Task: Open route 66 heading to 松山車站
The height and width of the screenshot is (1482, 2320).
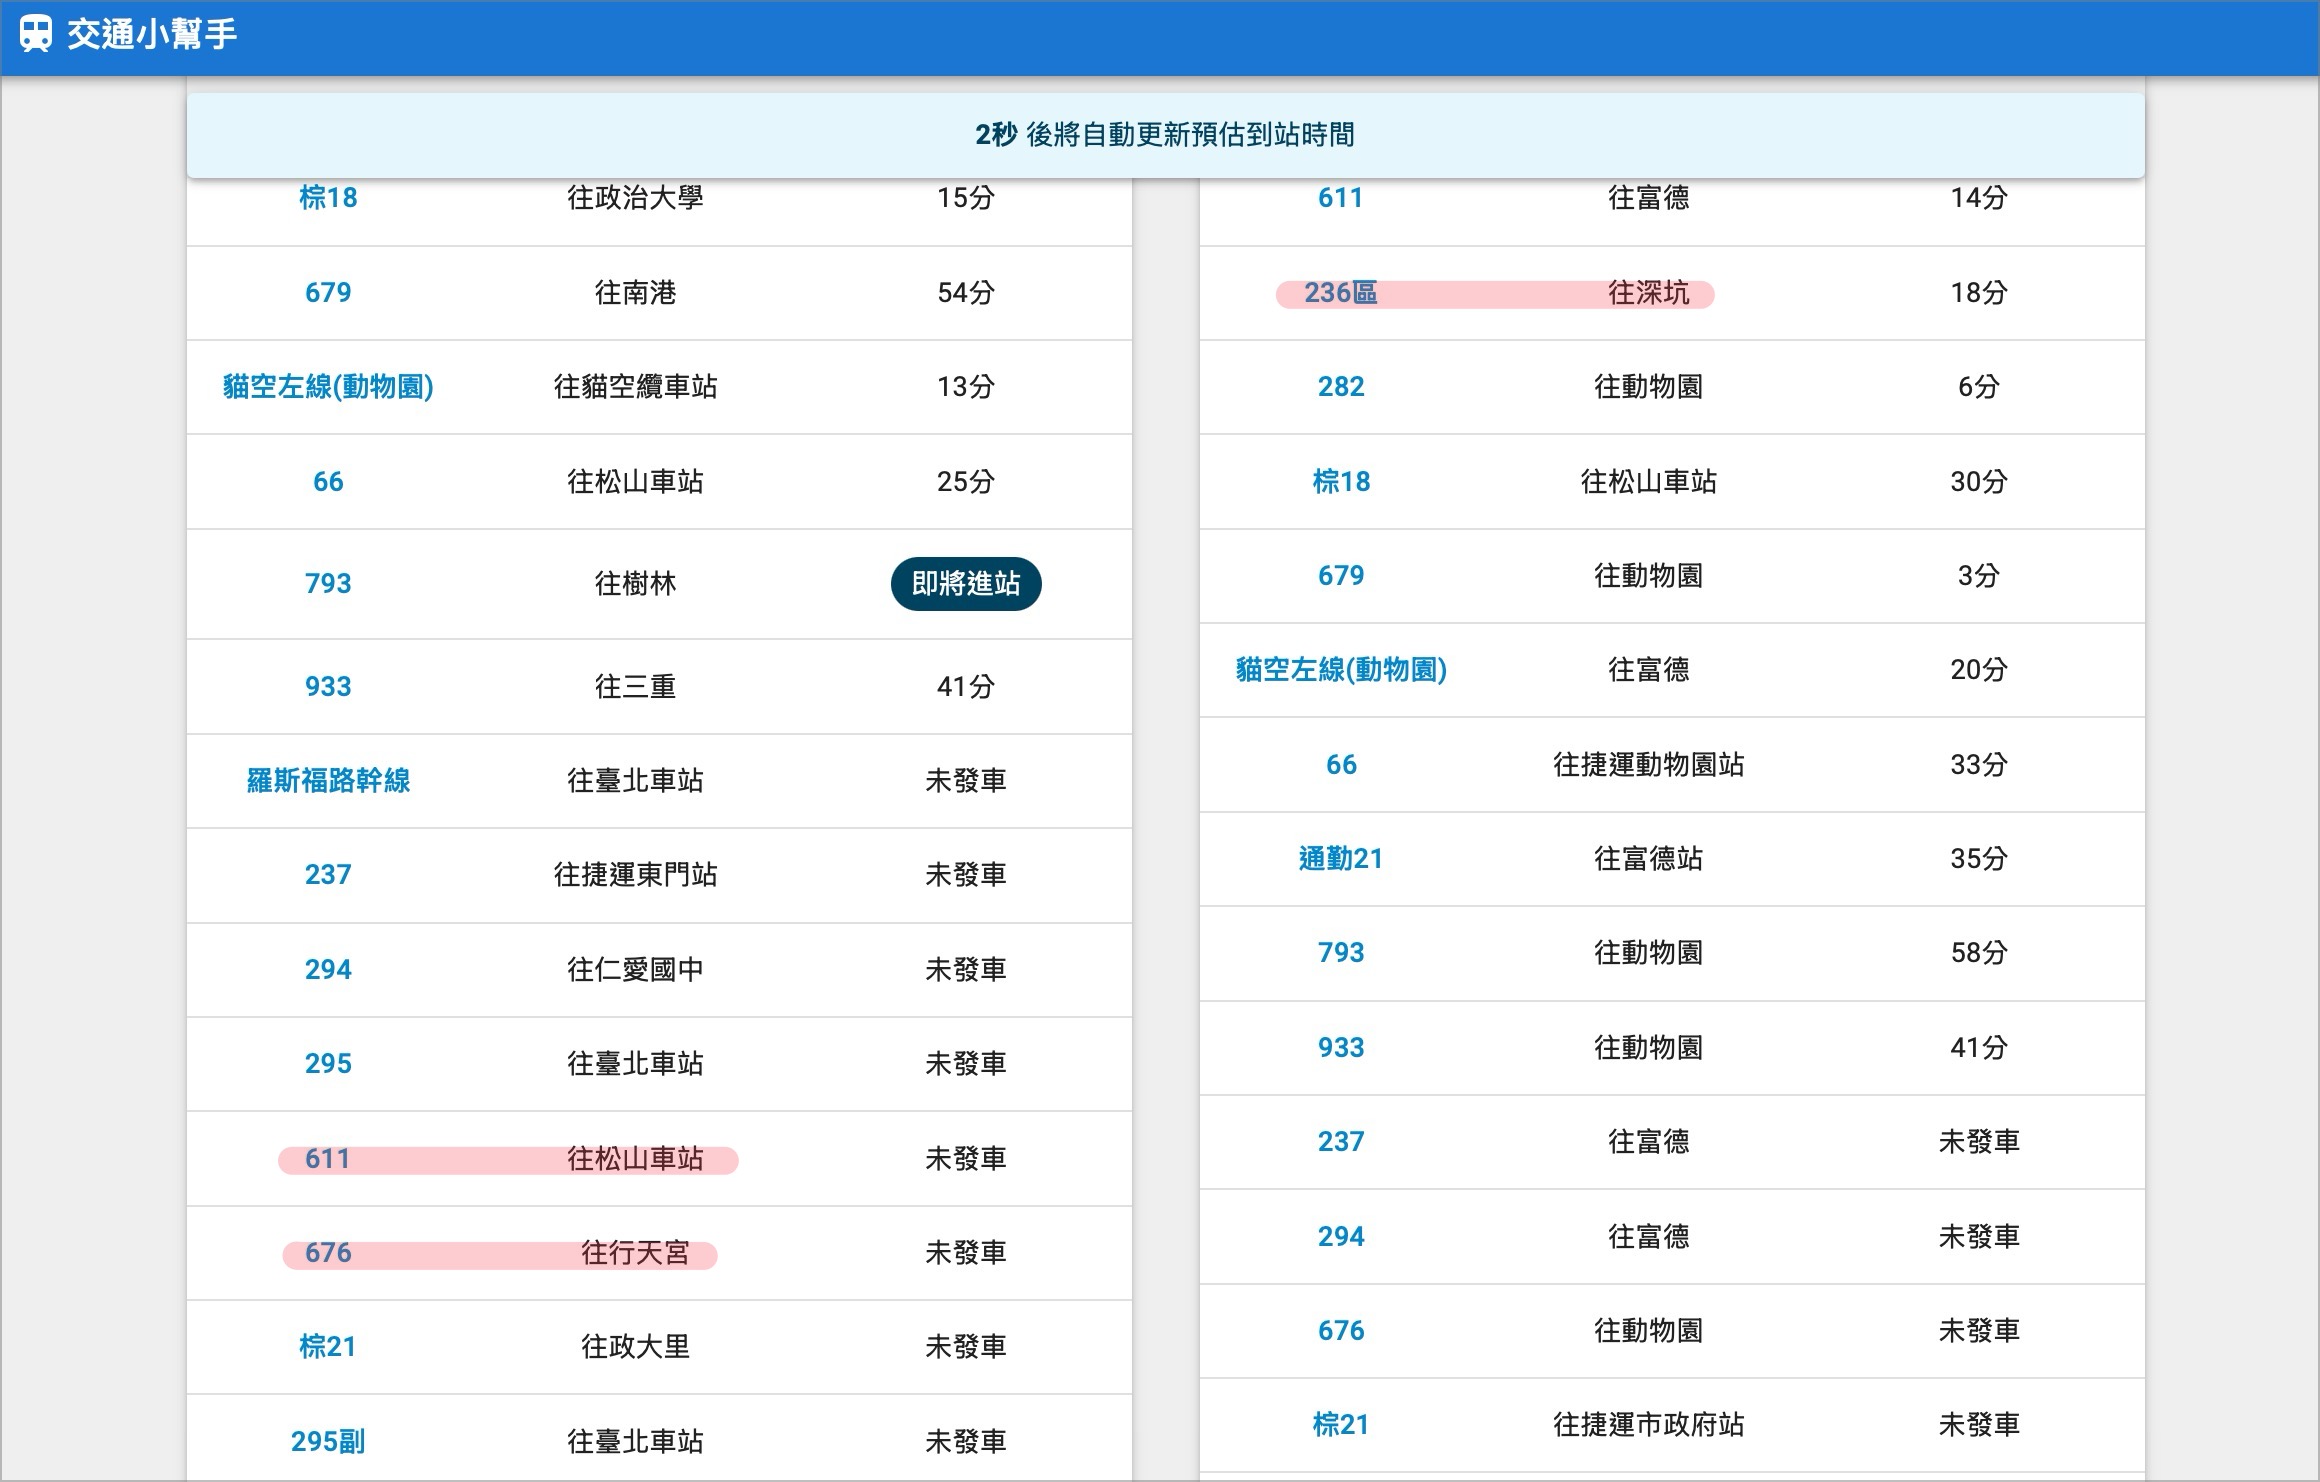Action: (x=328, y=482)
